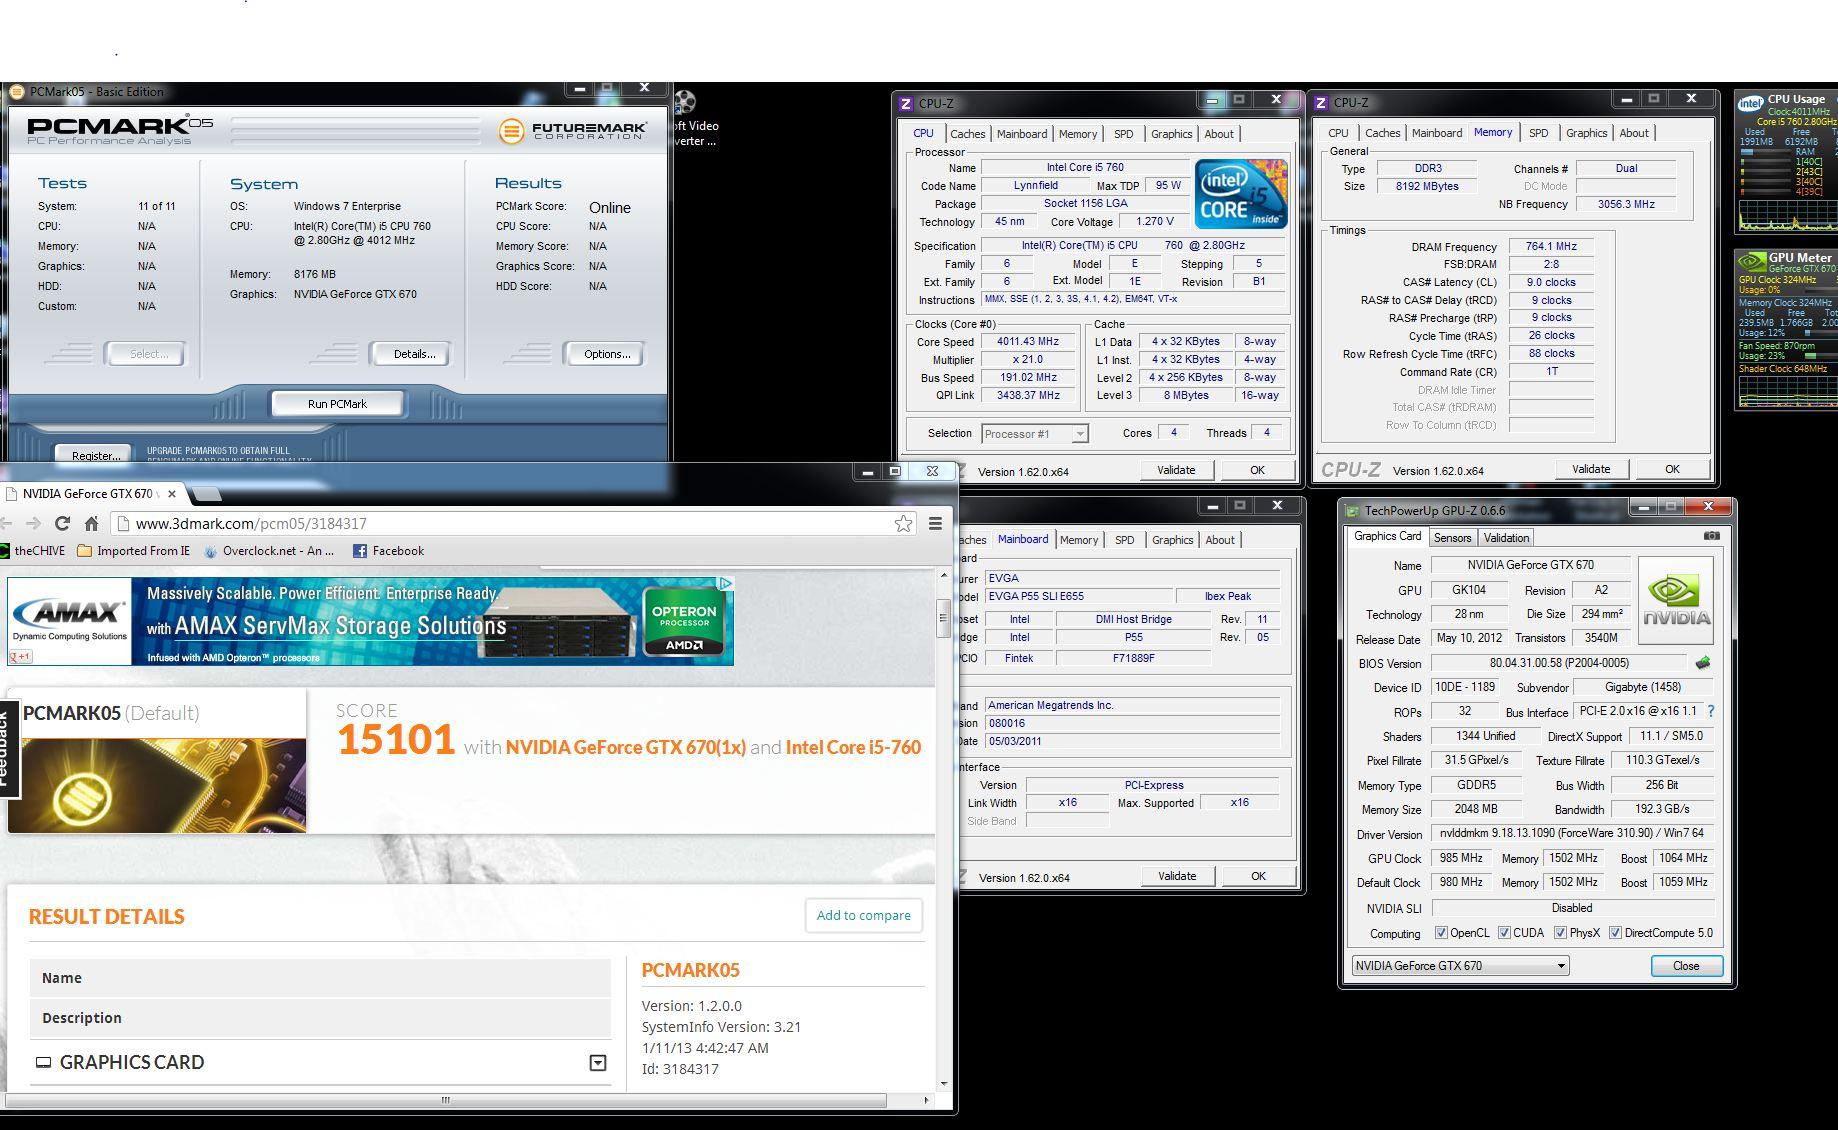Click OK in CPU-Z Memory window
The height and width of the screenshot is (1130, 1838).
tap(1672, 469)
